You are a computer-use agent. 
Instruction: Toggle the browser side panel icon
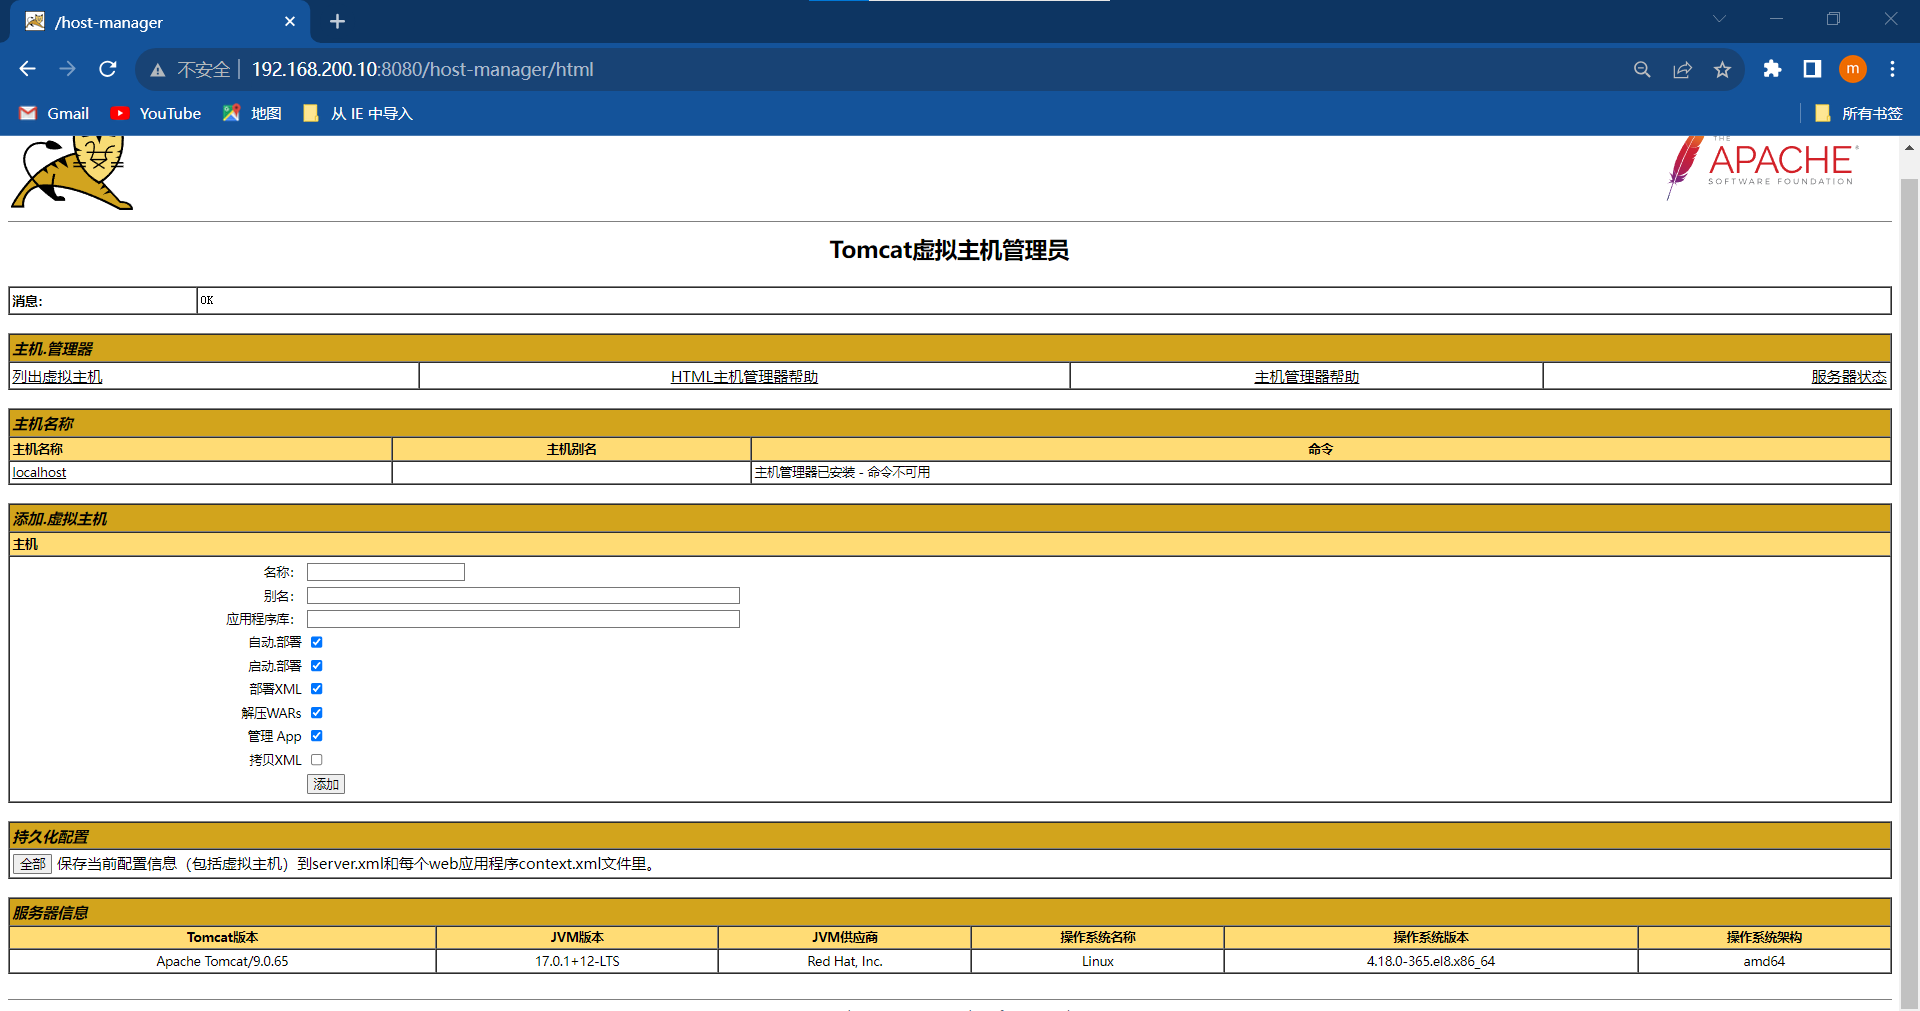[1812, 69]
